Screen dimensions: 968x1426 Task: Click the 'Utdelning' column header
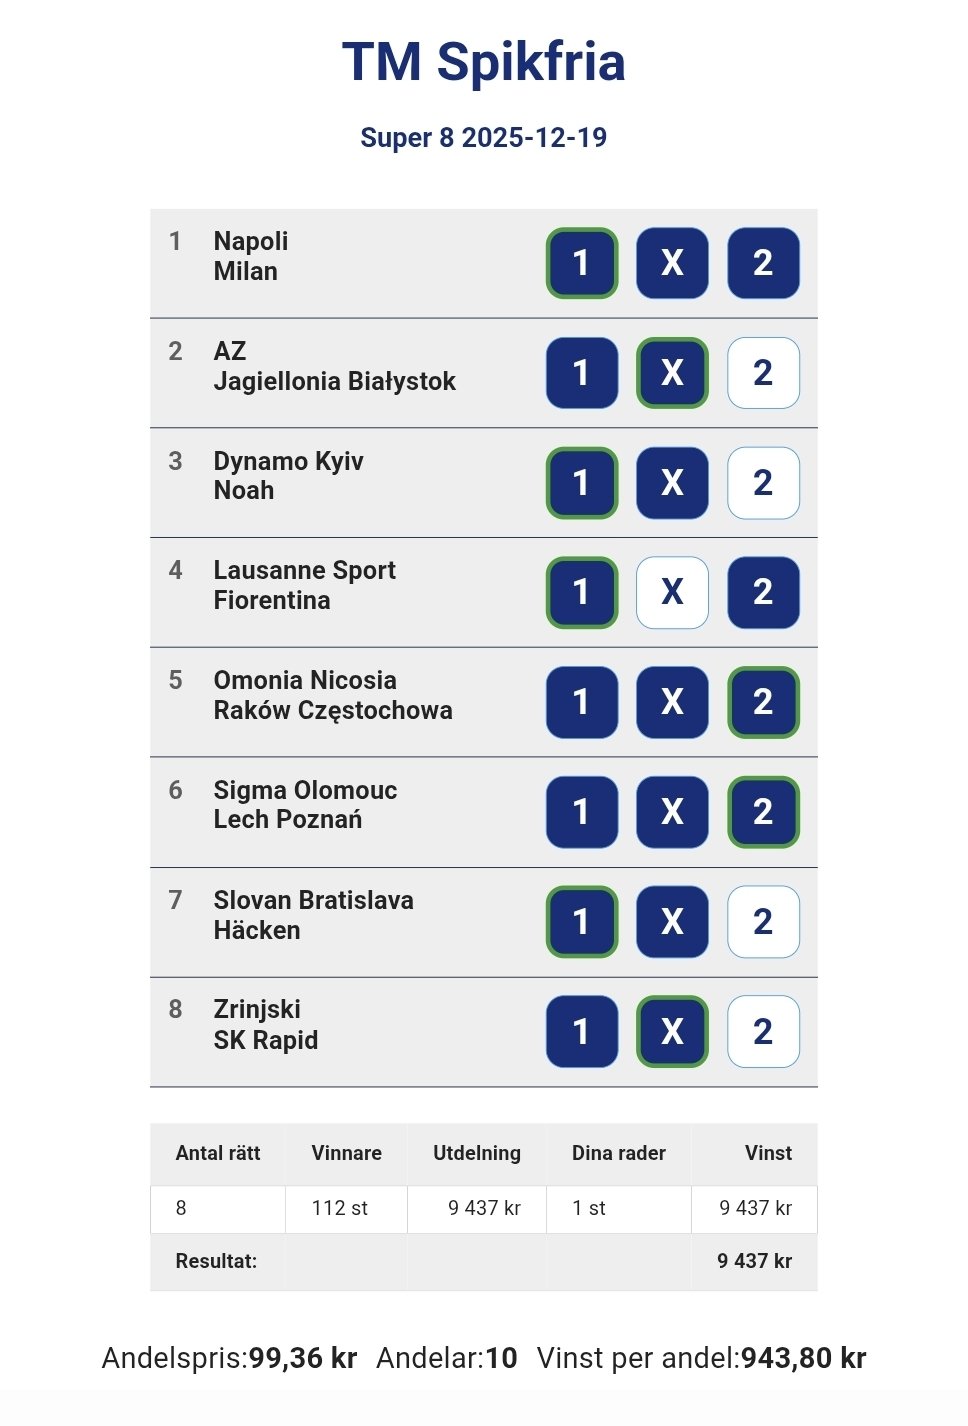click(x=476, y=1153)
